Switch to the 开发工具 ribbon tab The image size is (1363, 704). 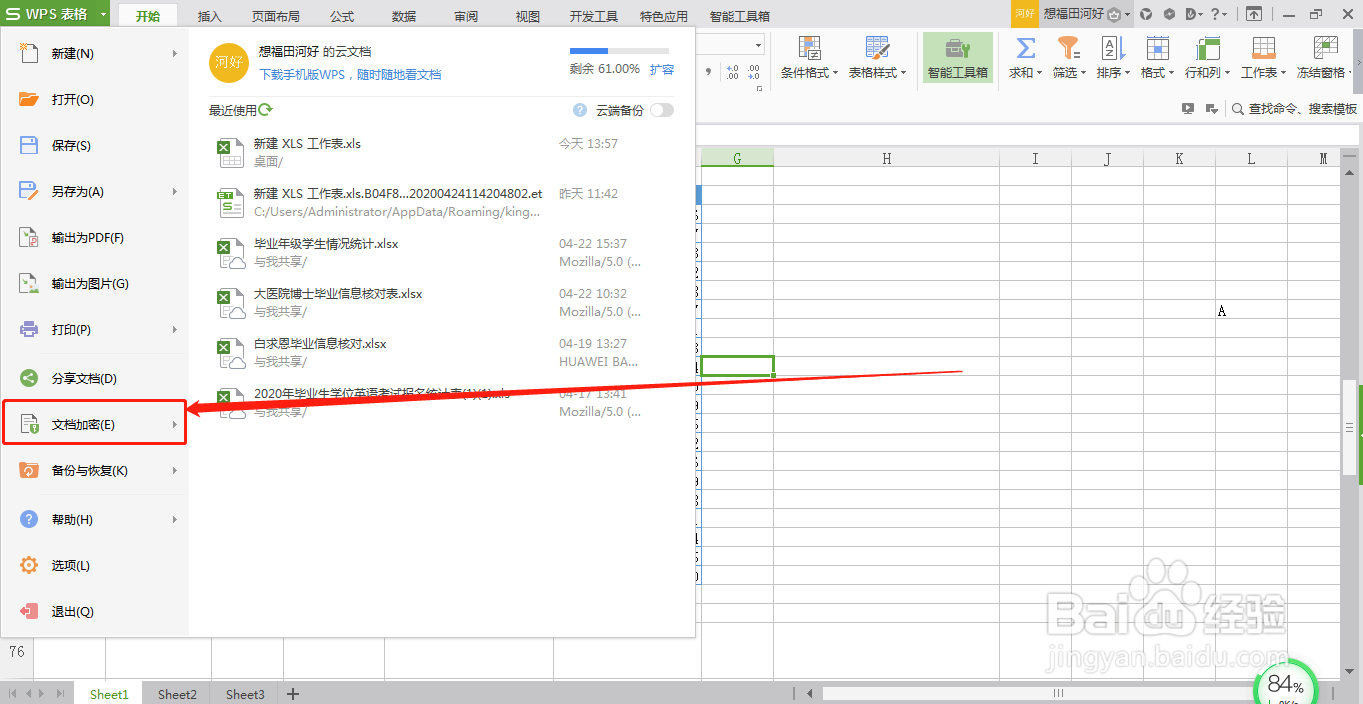(594, 16)
